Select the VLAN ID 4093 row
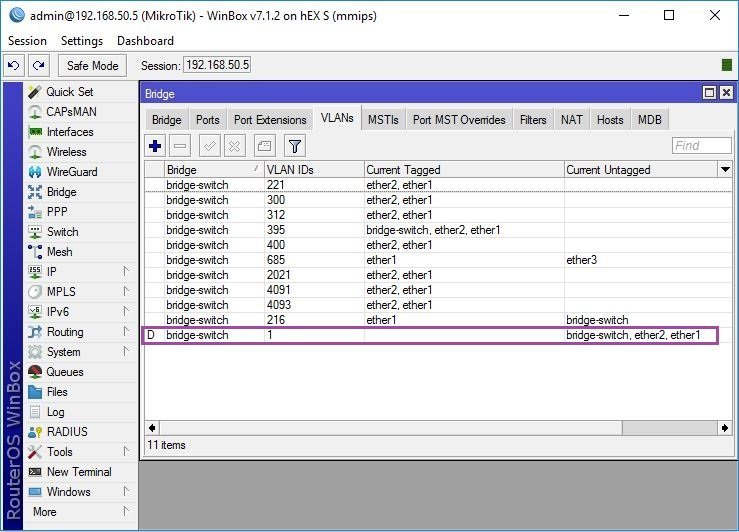Viewport: 739px width, 532px height. pos(438,305)
